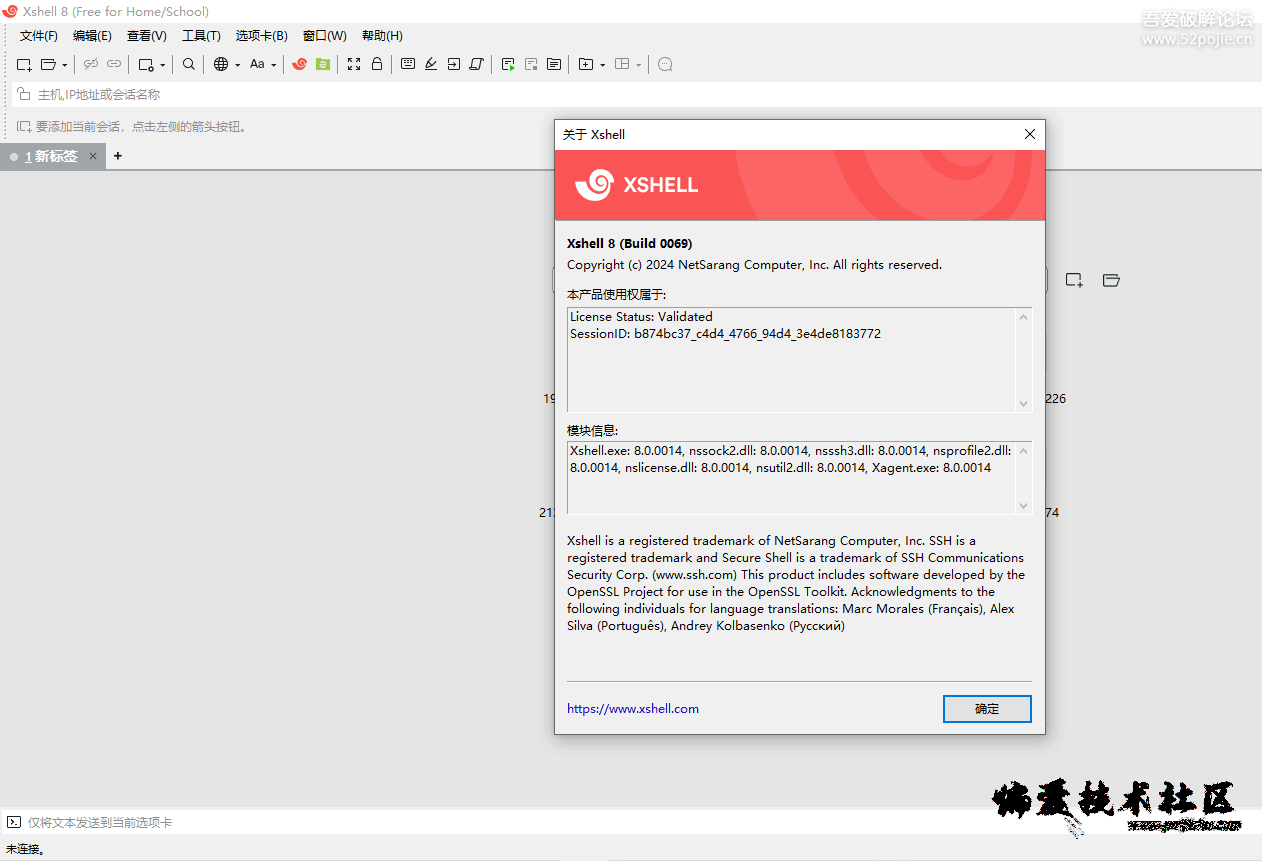Expand the globe encoding dropdown arrow
The width and height of the screenshot is (1262, 861).
(237, 65)
